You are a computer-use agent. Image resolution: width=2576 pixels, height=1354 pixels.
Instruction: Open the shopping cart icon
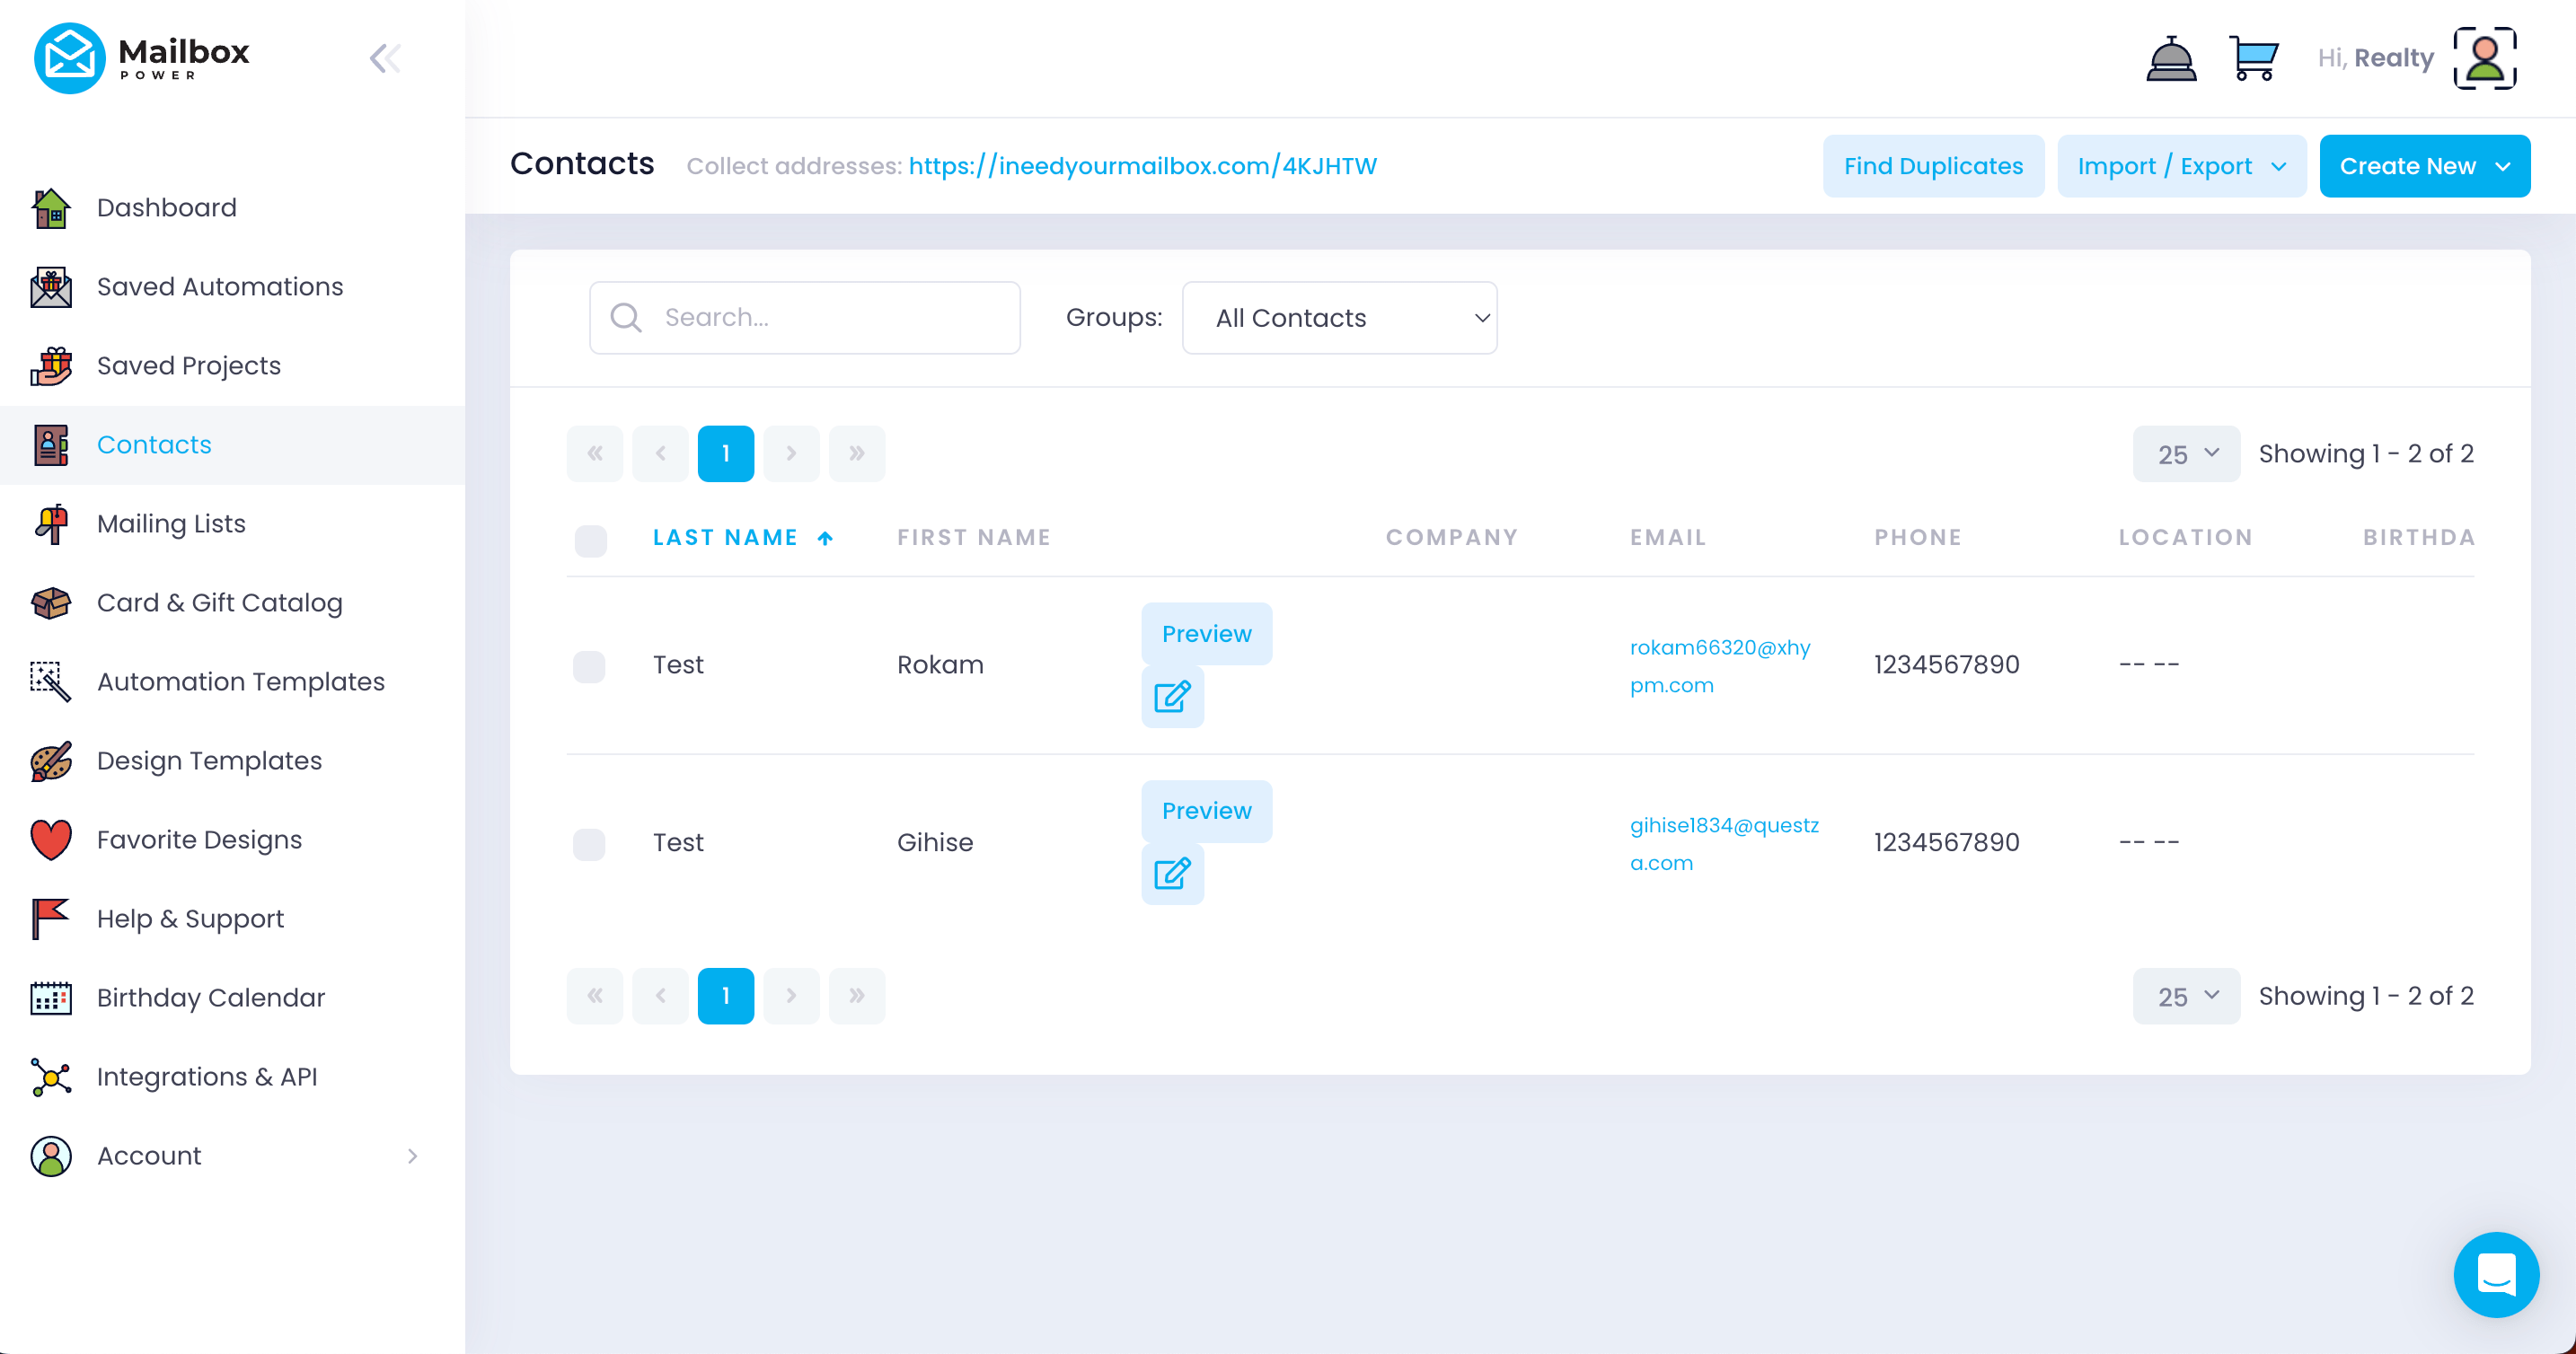[2253, 58]
